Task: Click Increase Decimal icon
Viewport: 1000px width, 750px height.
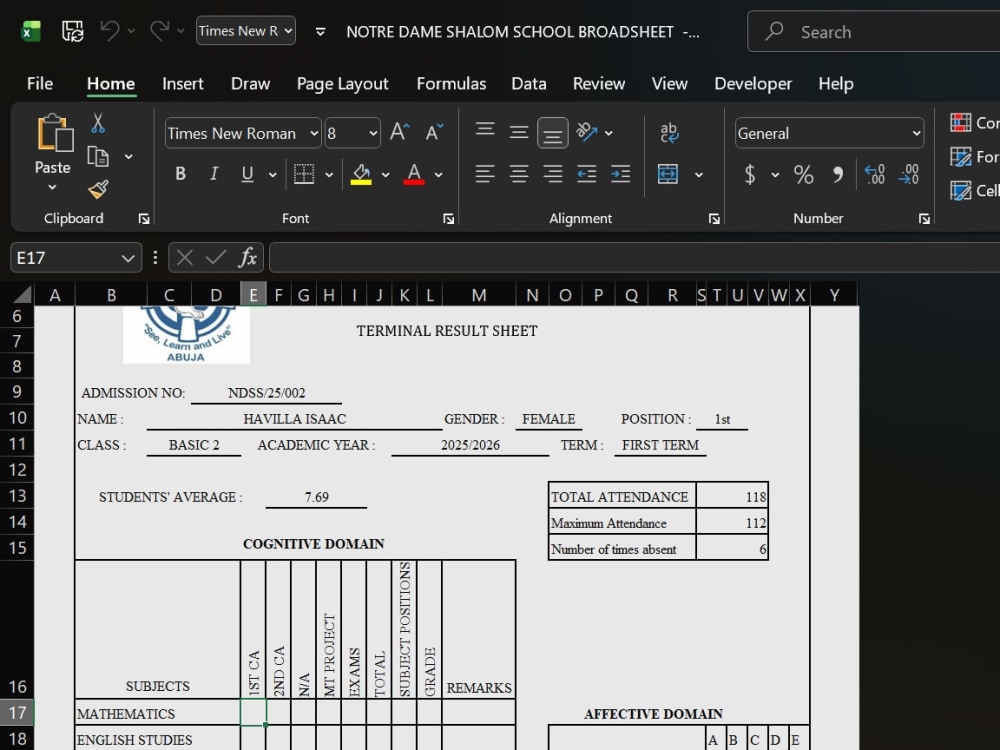Action: (x=874, y=174)
